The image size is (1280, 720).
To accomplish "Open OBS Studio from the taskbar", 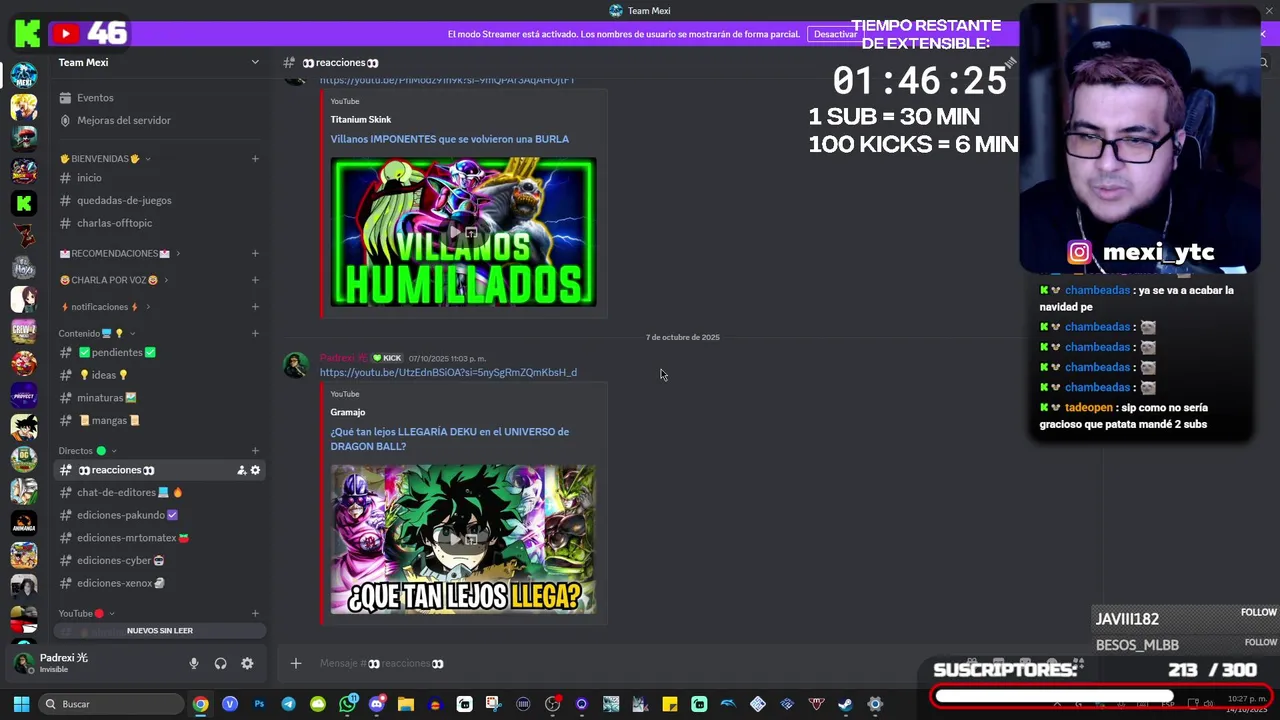I will (552, 704).
